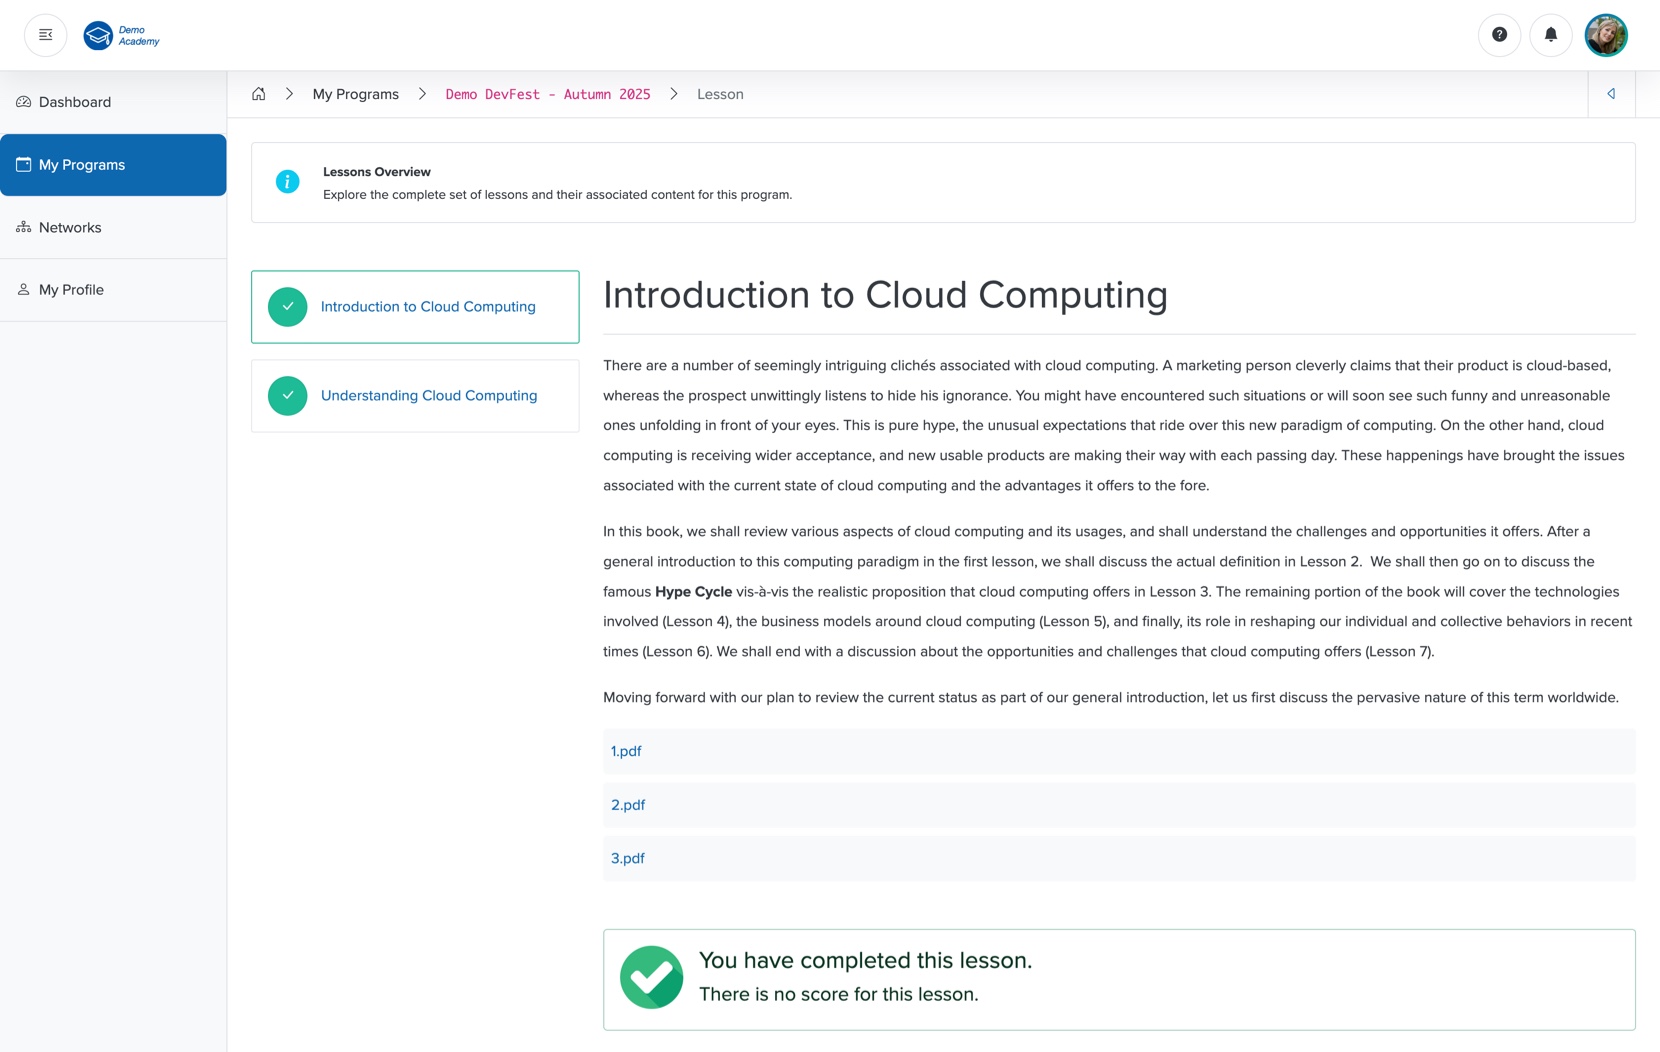Go to Dashboard in the sidebar

click(75, 102)
